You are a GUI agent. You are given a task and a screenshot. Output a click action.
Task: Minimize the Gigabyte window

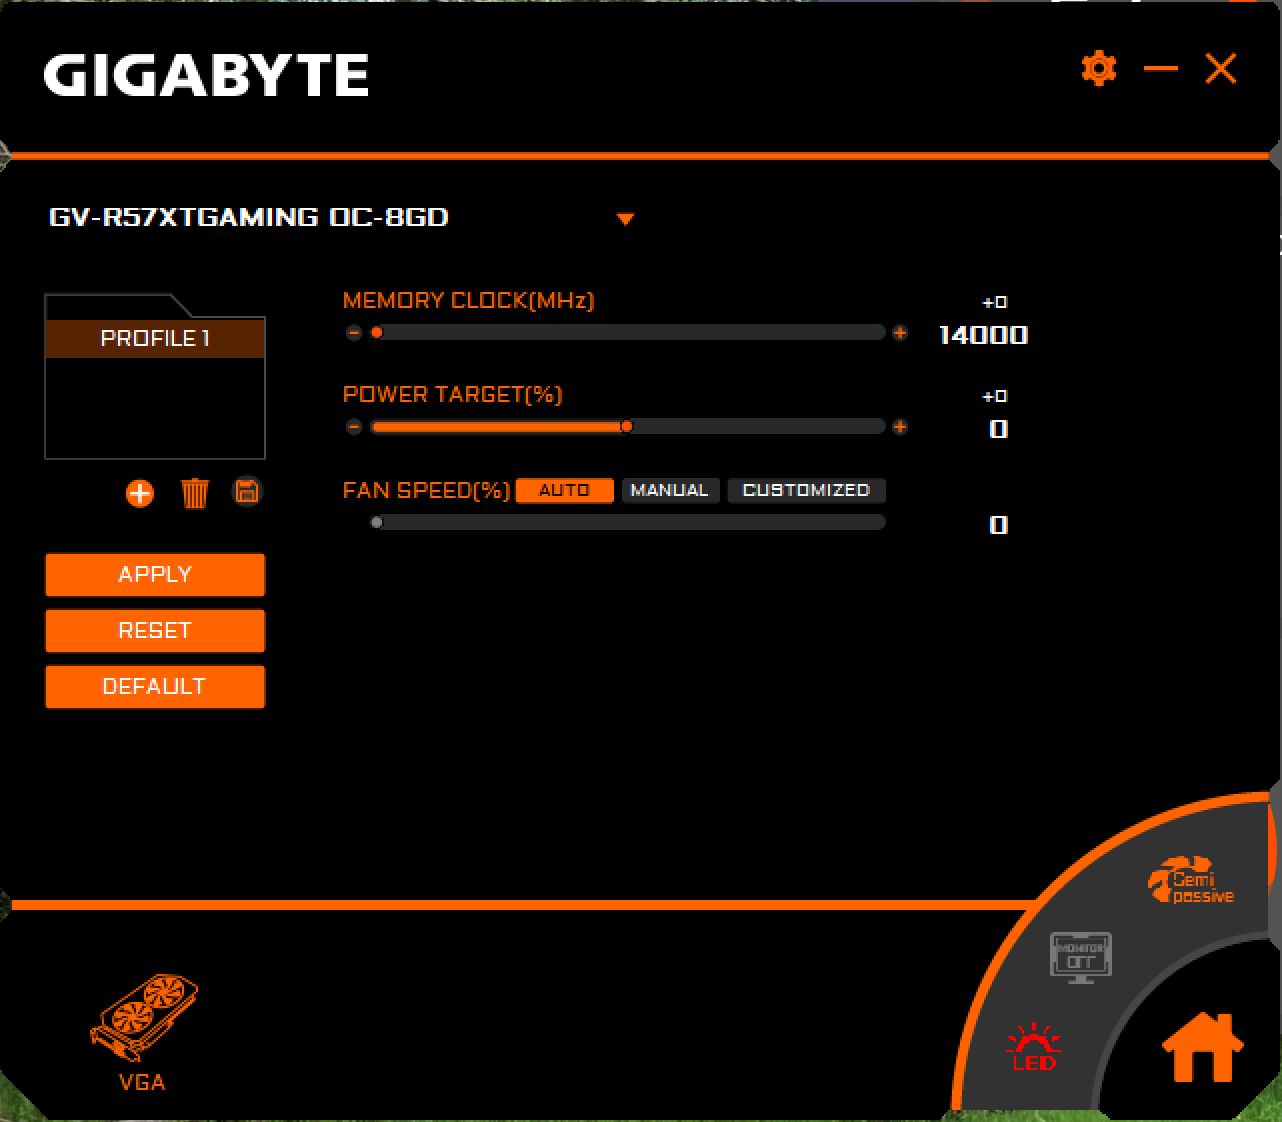tap(1160, 68)
